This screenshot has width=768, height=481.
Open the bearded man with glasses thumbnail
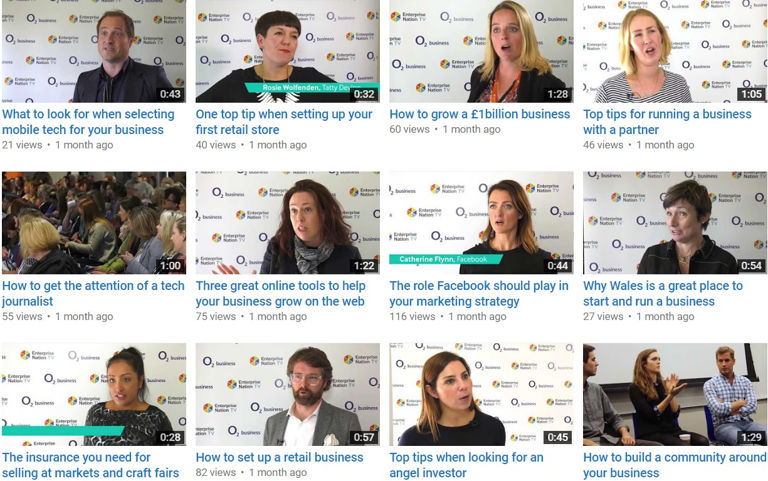(x=288, y=394)
